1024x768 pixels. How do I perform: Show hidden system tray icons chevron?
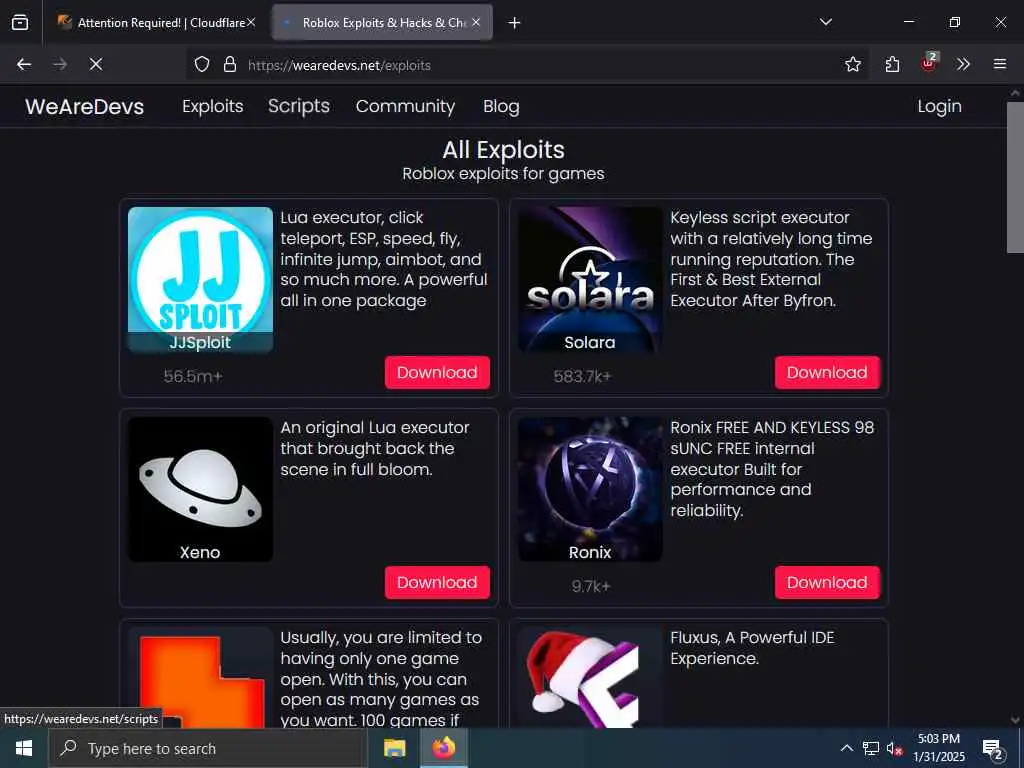[846, 748]
